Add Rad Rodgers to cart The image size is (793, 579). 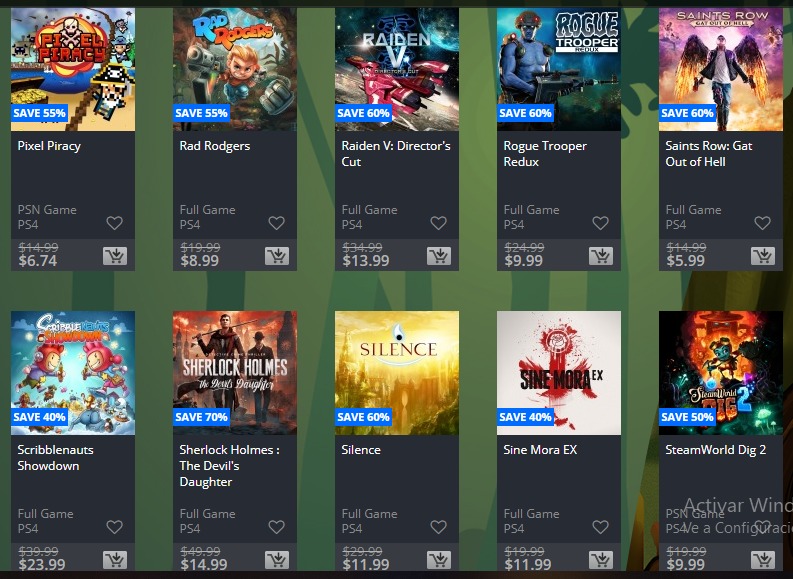[x=277, y=256]
